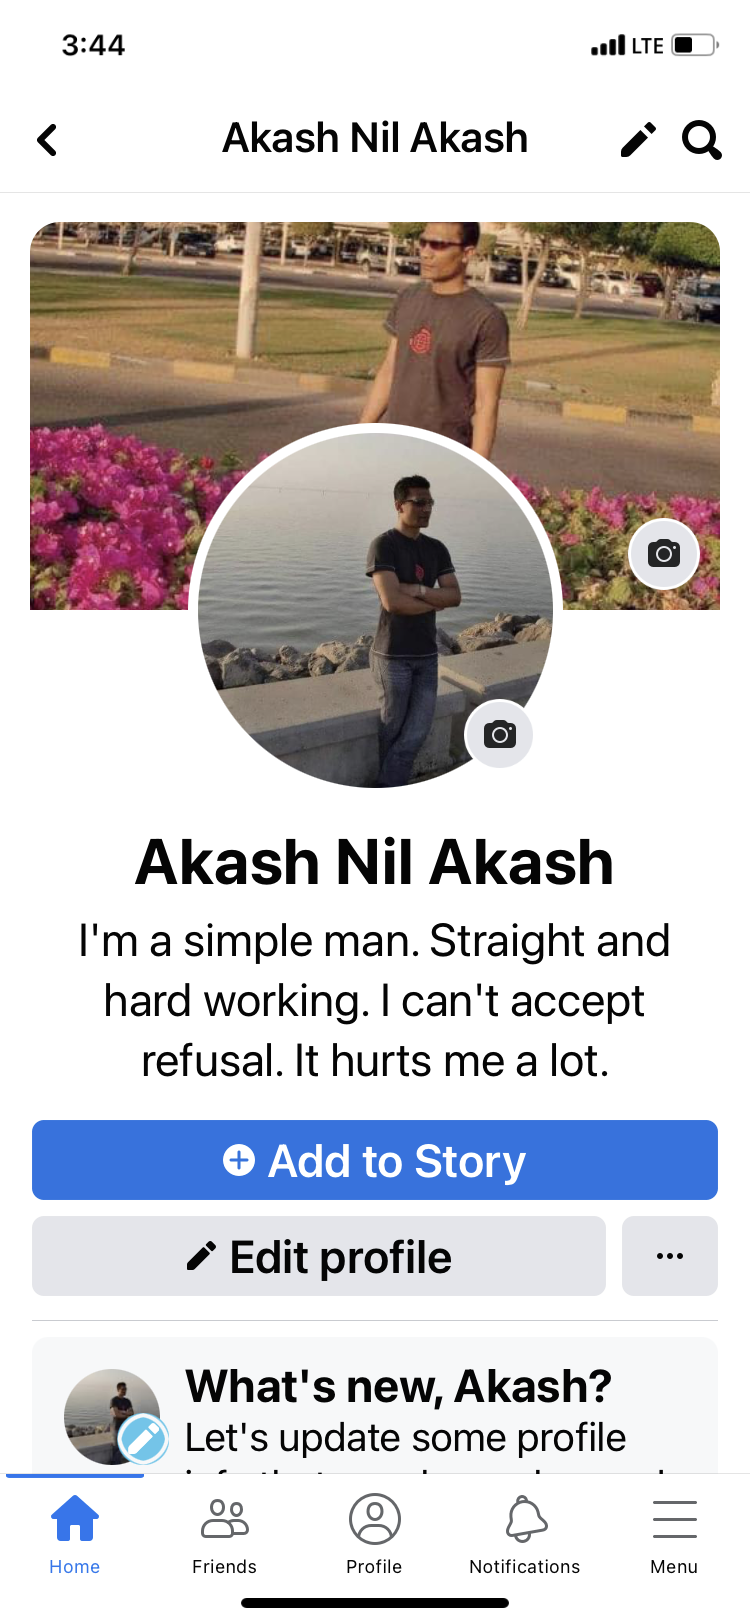The image size is (750, 1624).
Task: Open the Friends tab
Action: coord(225,1536)
